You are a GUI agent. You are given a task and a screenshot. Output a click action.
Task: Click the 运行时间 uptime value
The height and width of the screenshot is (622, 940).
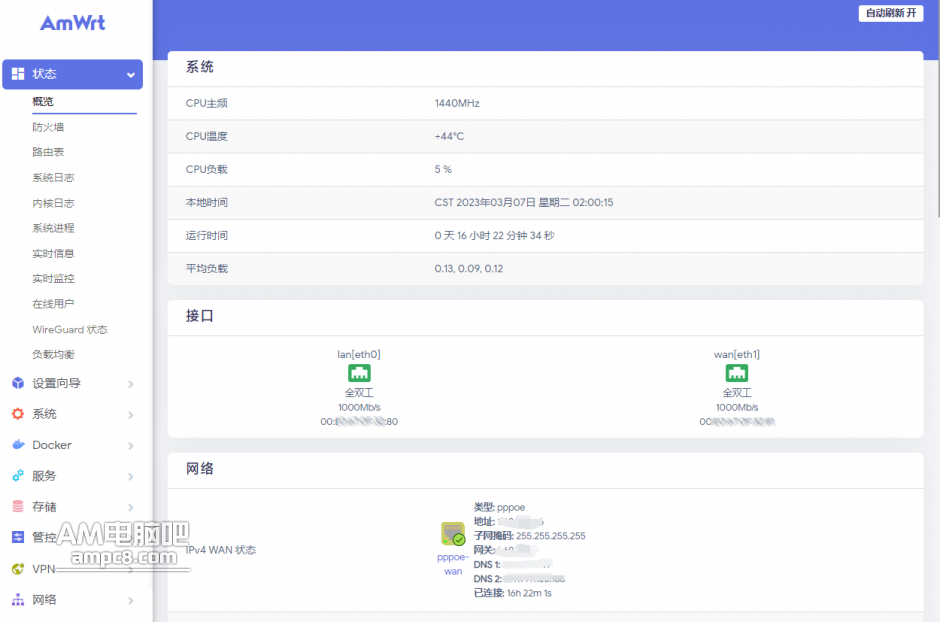coord(495,235)
